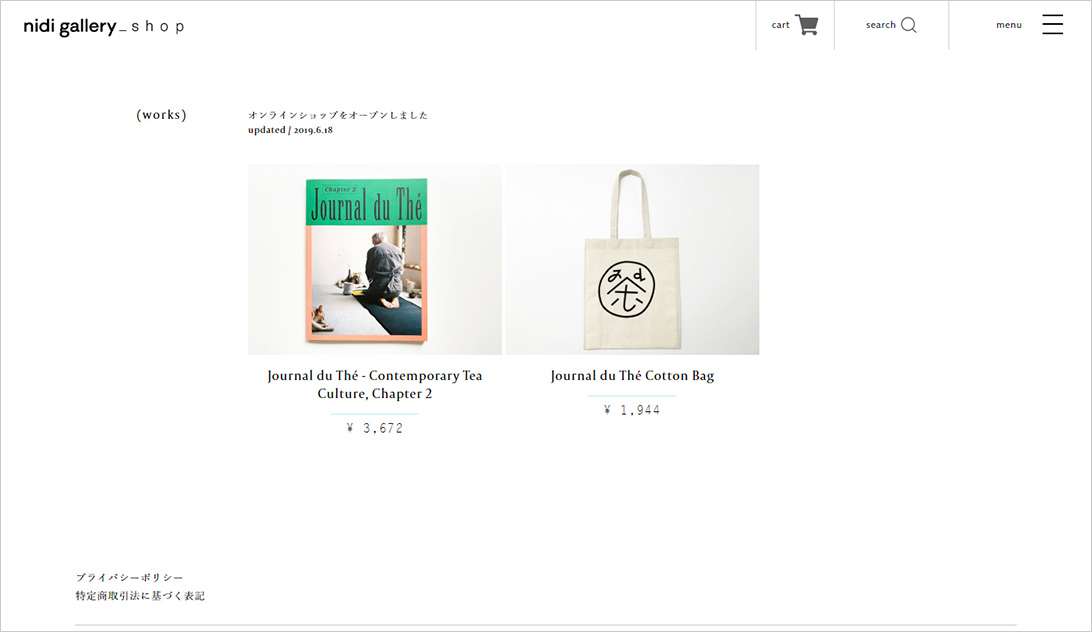Screen dimensions: 1092x632
Task: Click the 'search' text label
Action: 880,25
